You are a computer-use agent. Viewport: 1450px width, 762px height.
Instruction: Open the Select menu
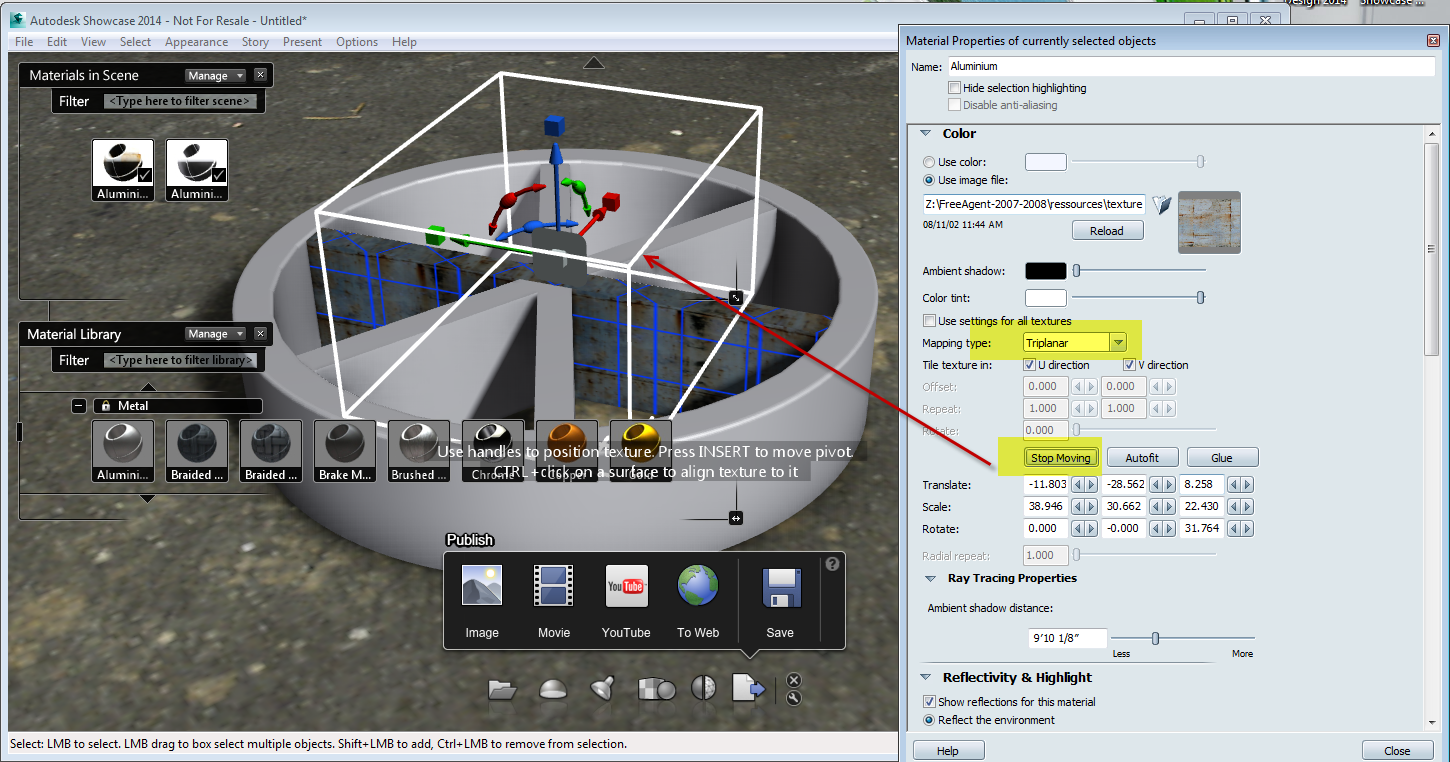(x=135, y=42)
